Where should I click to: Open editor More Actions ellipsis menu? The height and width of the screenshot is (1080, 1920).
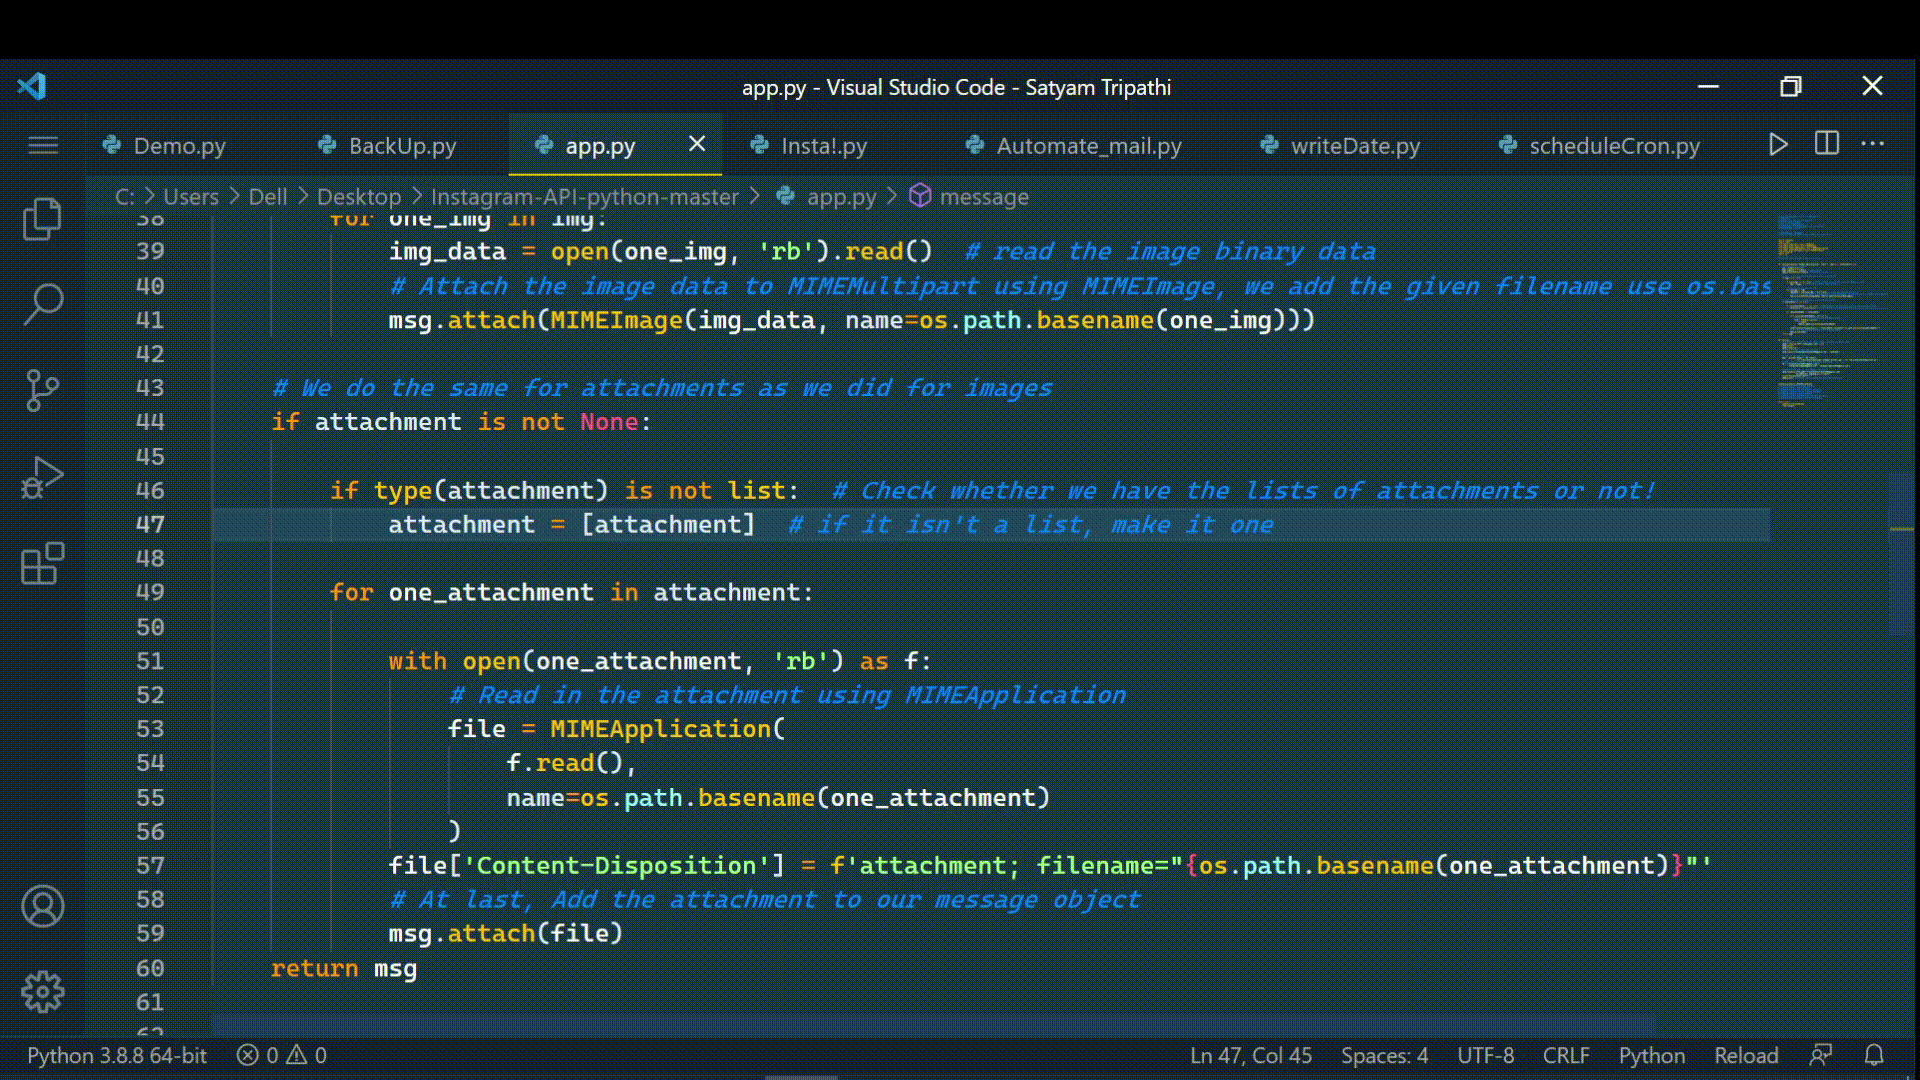coord(1873,144)
